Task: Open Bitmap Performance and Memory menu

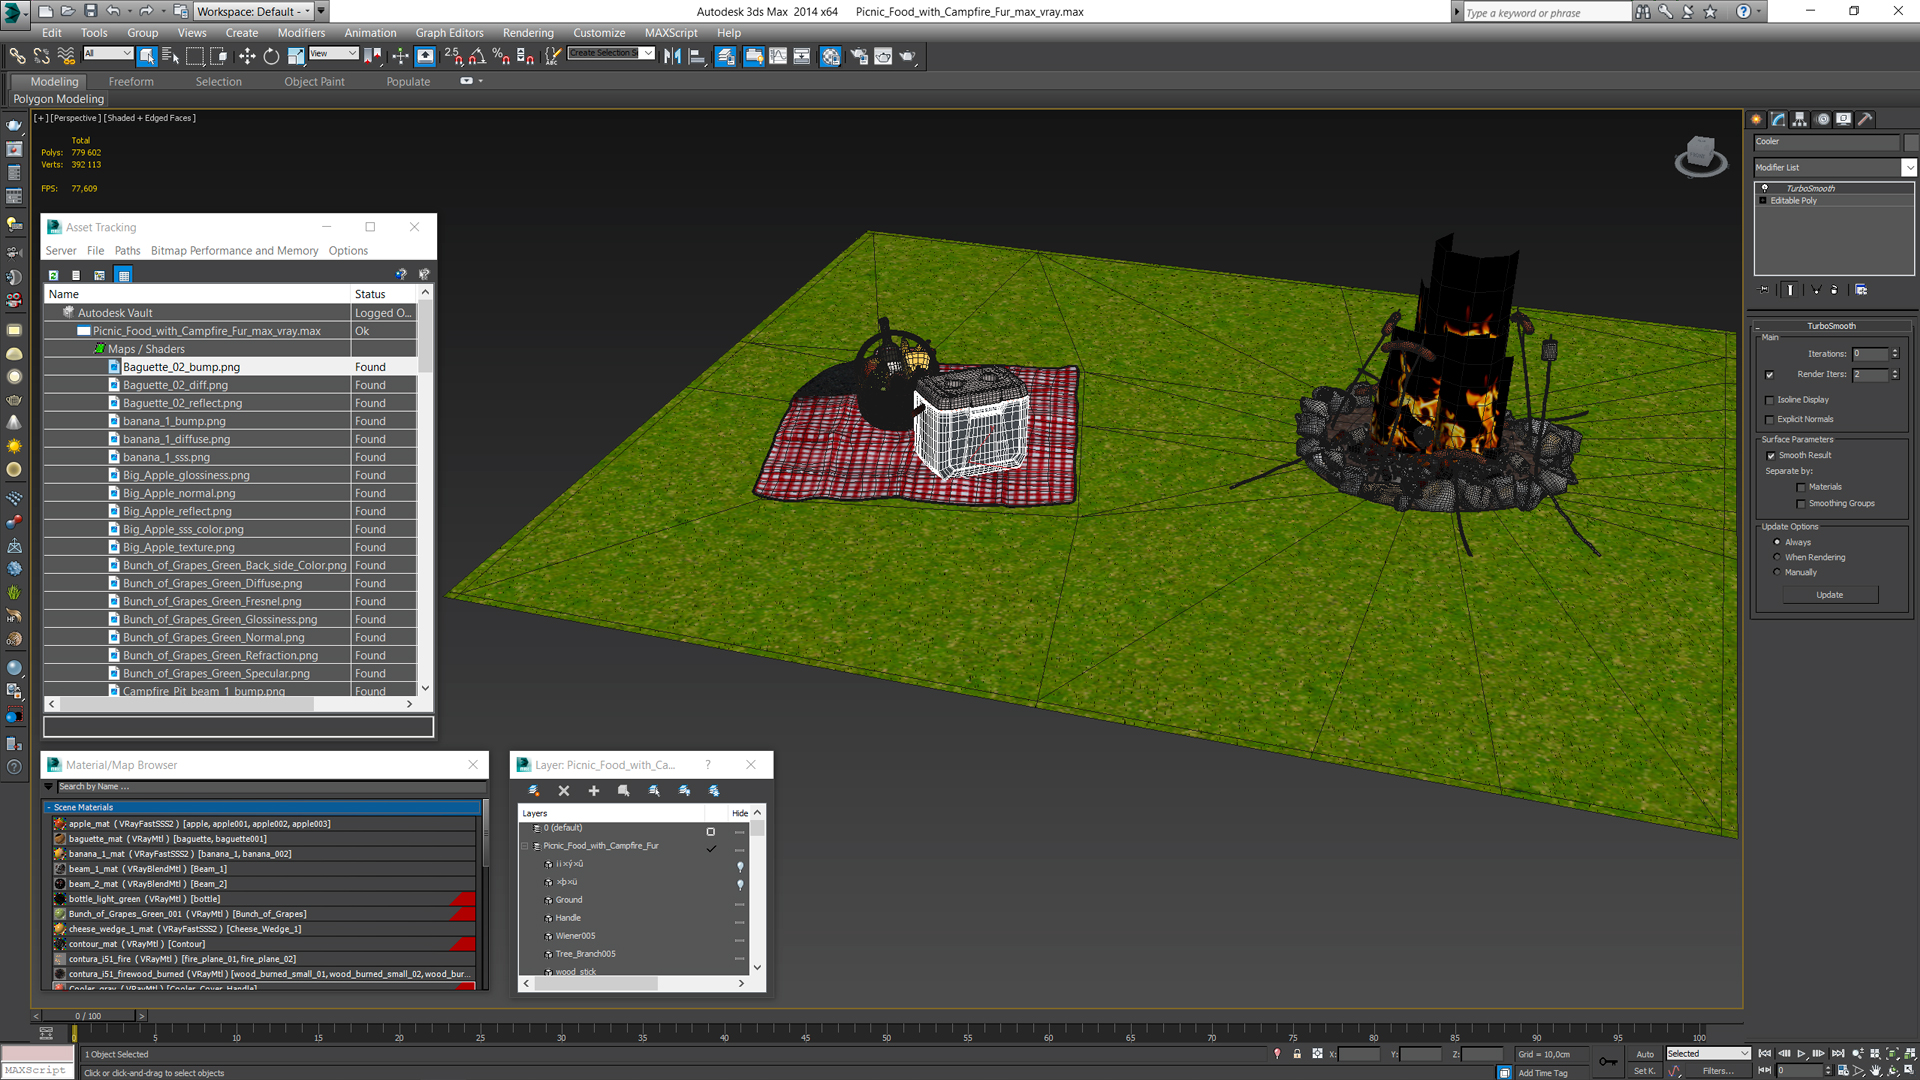Action: 234,251
